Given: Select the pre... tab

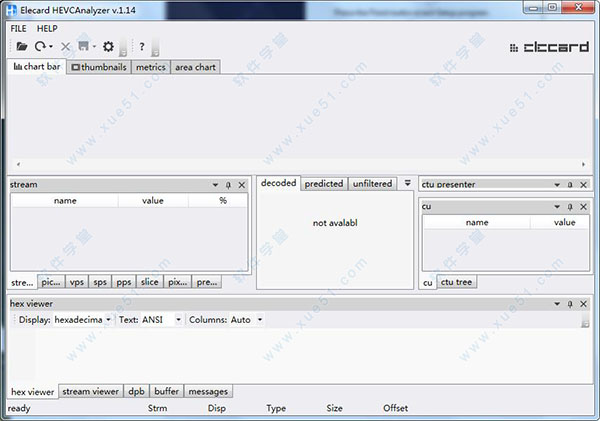Looking at the screenshot, I should (207, 282).
